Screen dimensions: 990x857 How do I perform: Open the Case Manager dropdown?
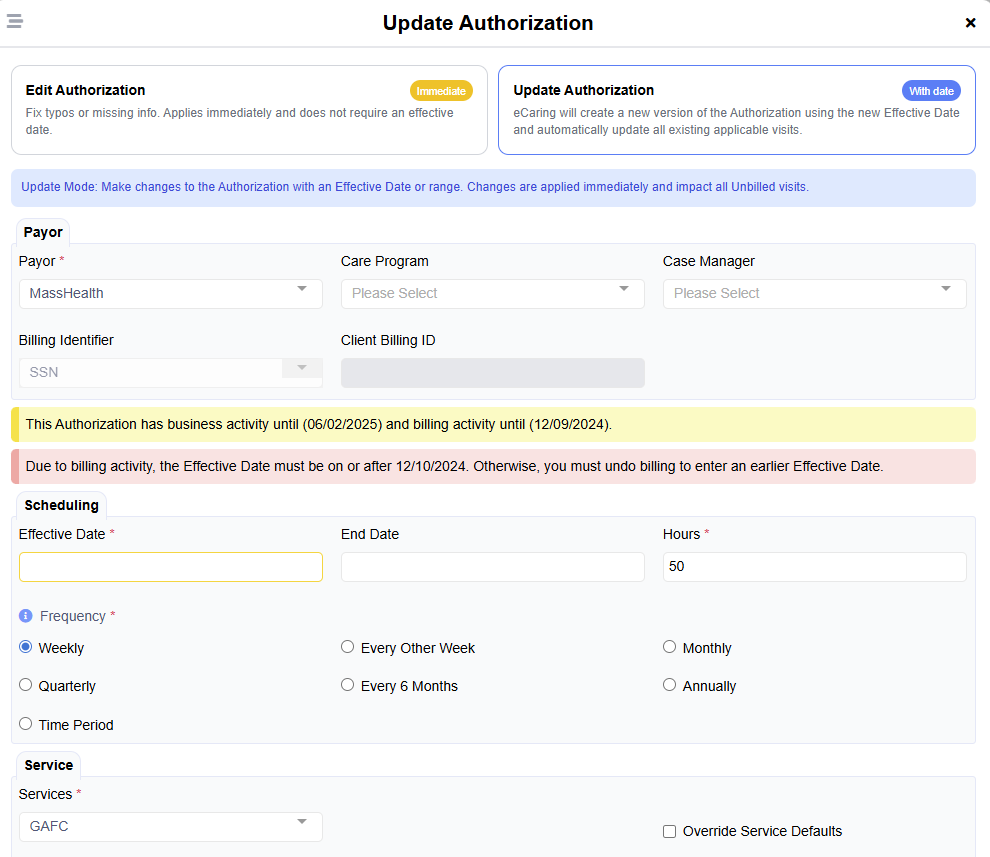tap(814, 293)
